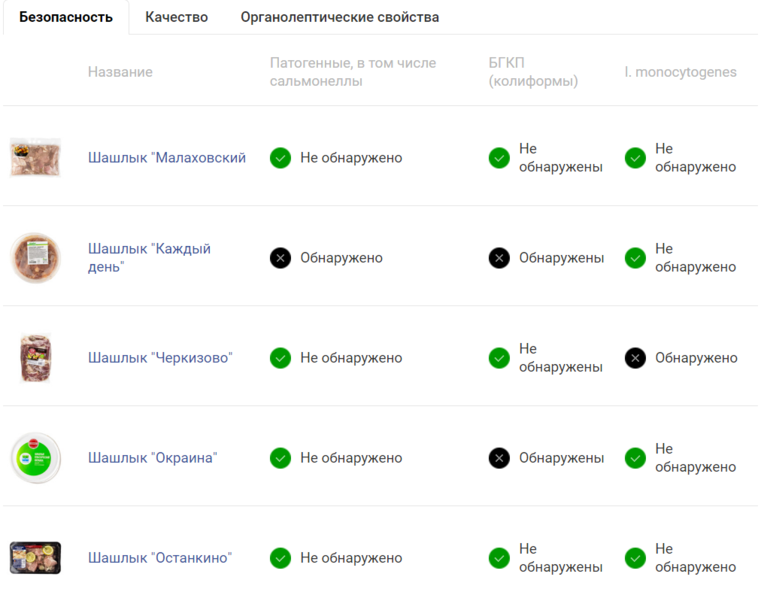
Task: Switch to the Качество tab
Action: 176,17
